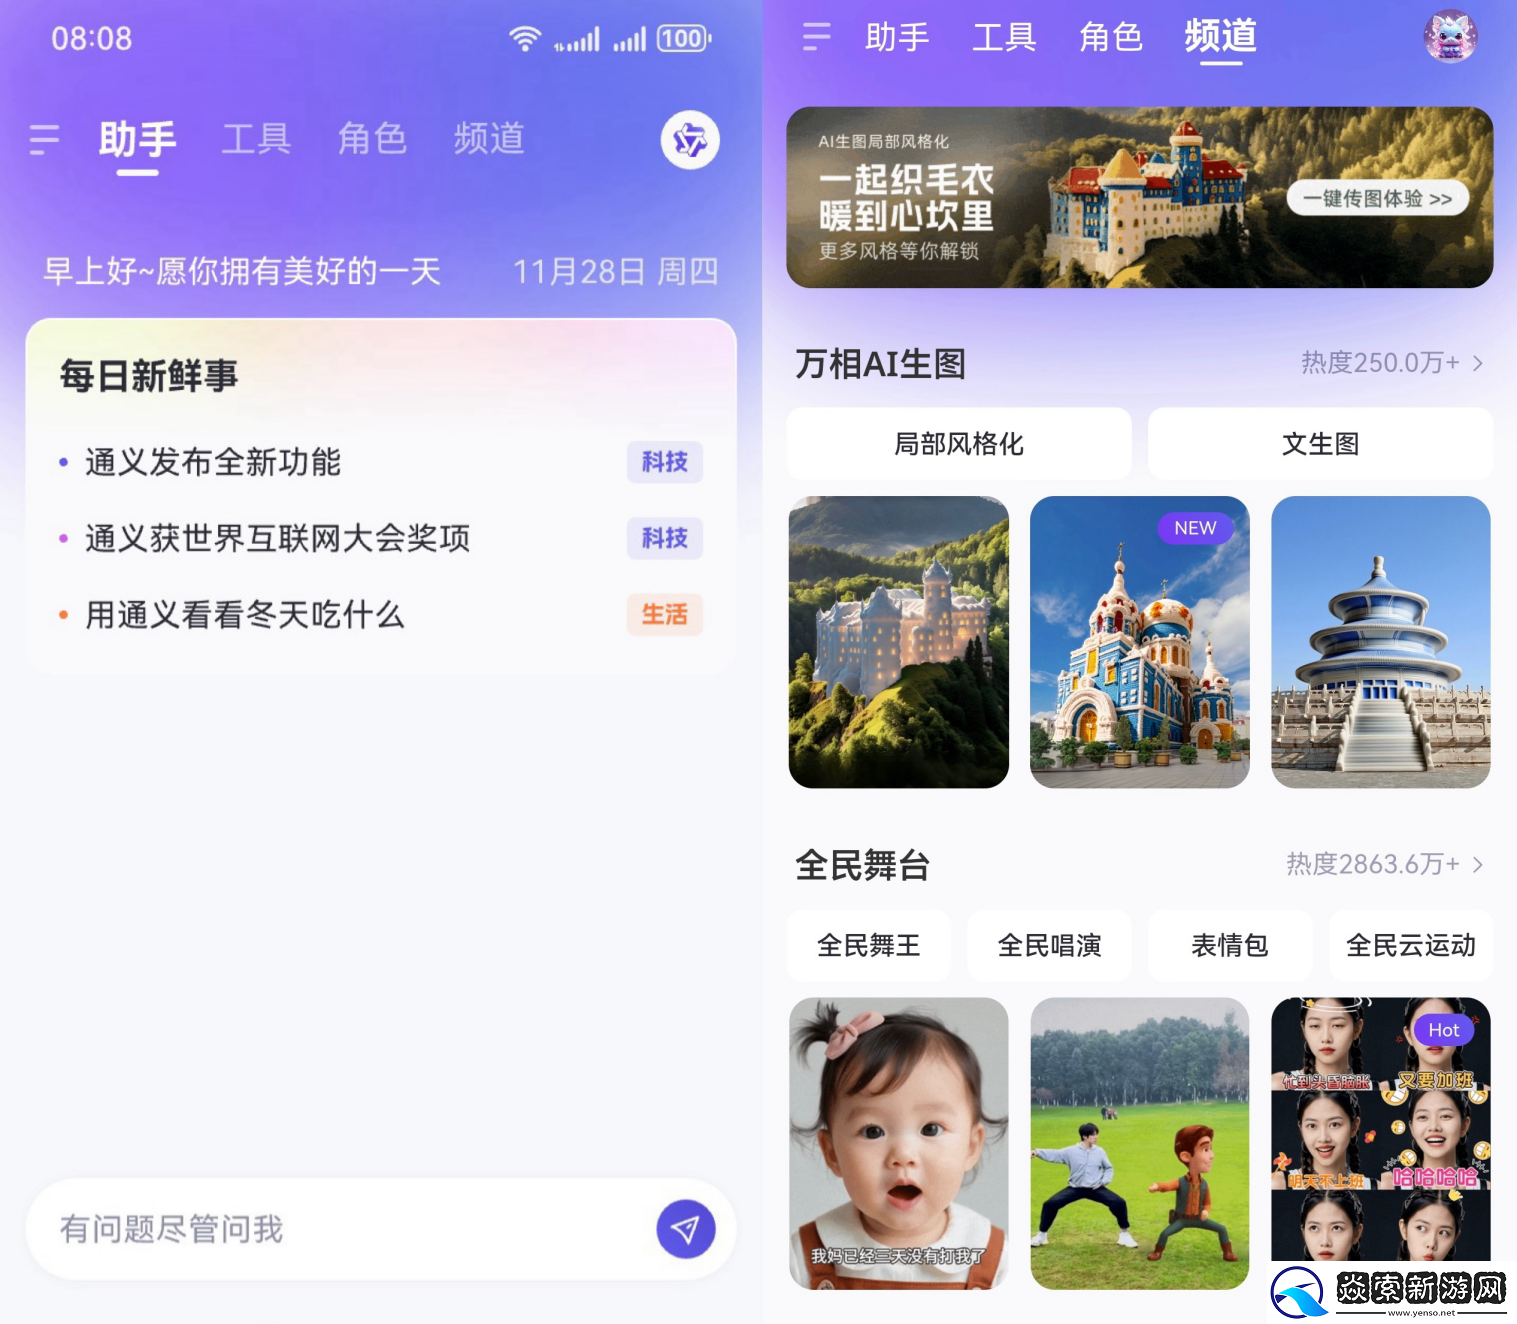Select the 文生图 button
The height and width of the screenshot is (1324, 1517).
pyautogui.click(x=1320, y=443)
